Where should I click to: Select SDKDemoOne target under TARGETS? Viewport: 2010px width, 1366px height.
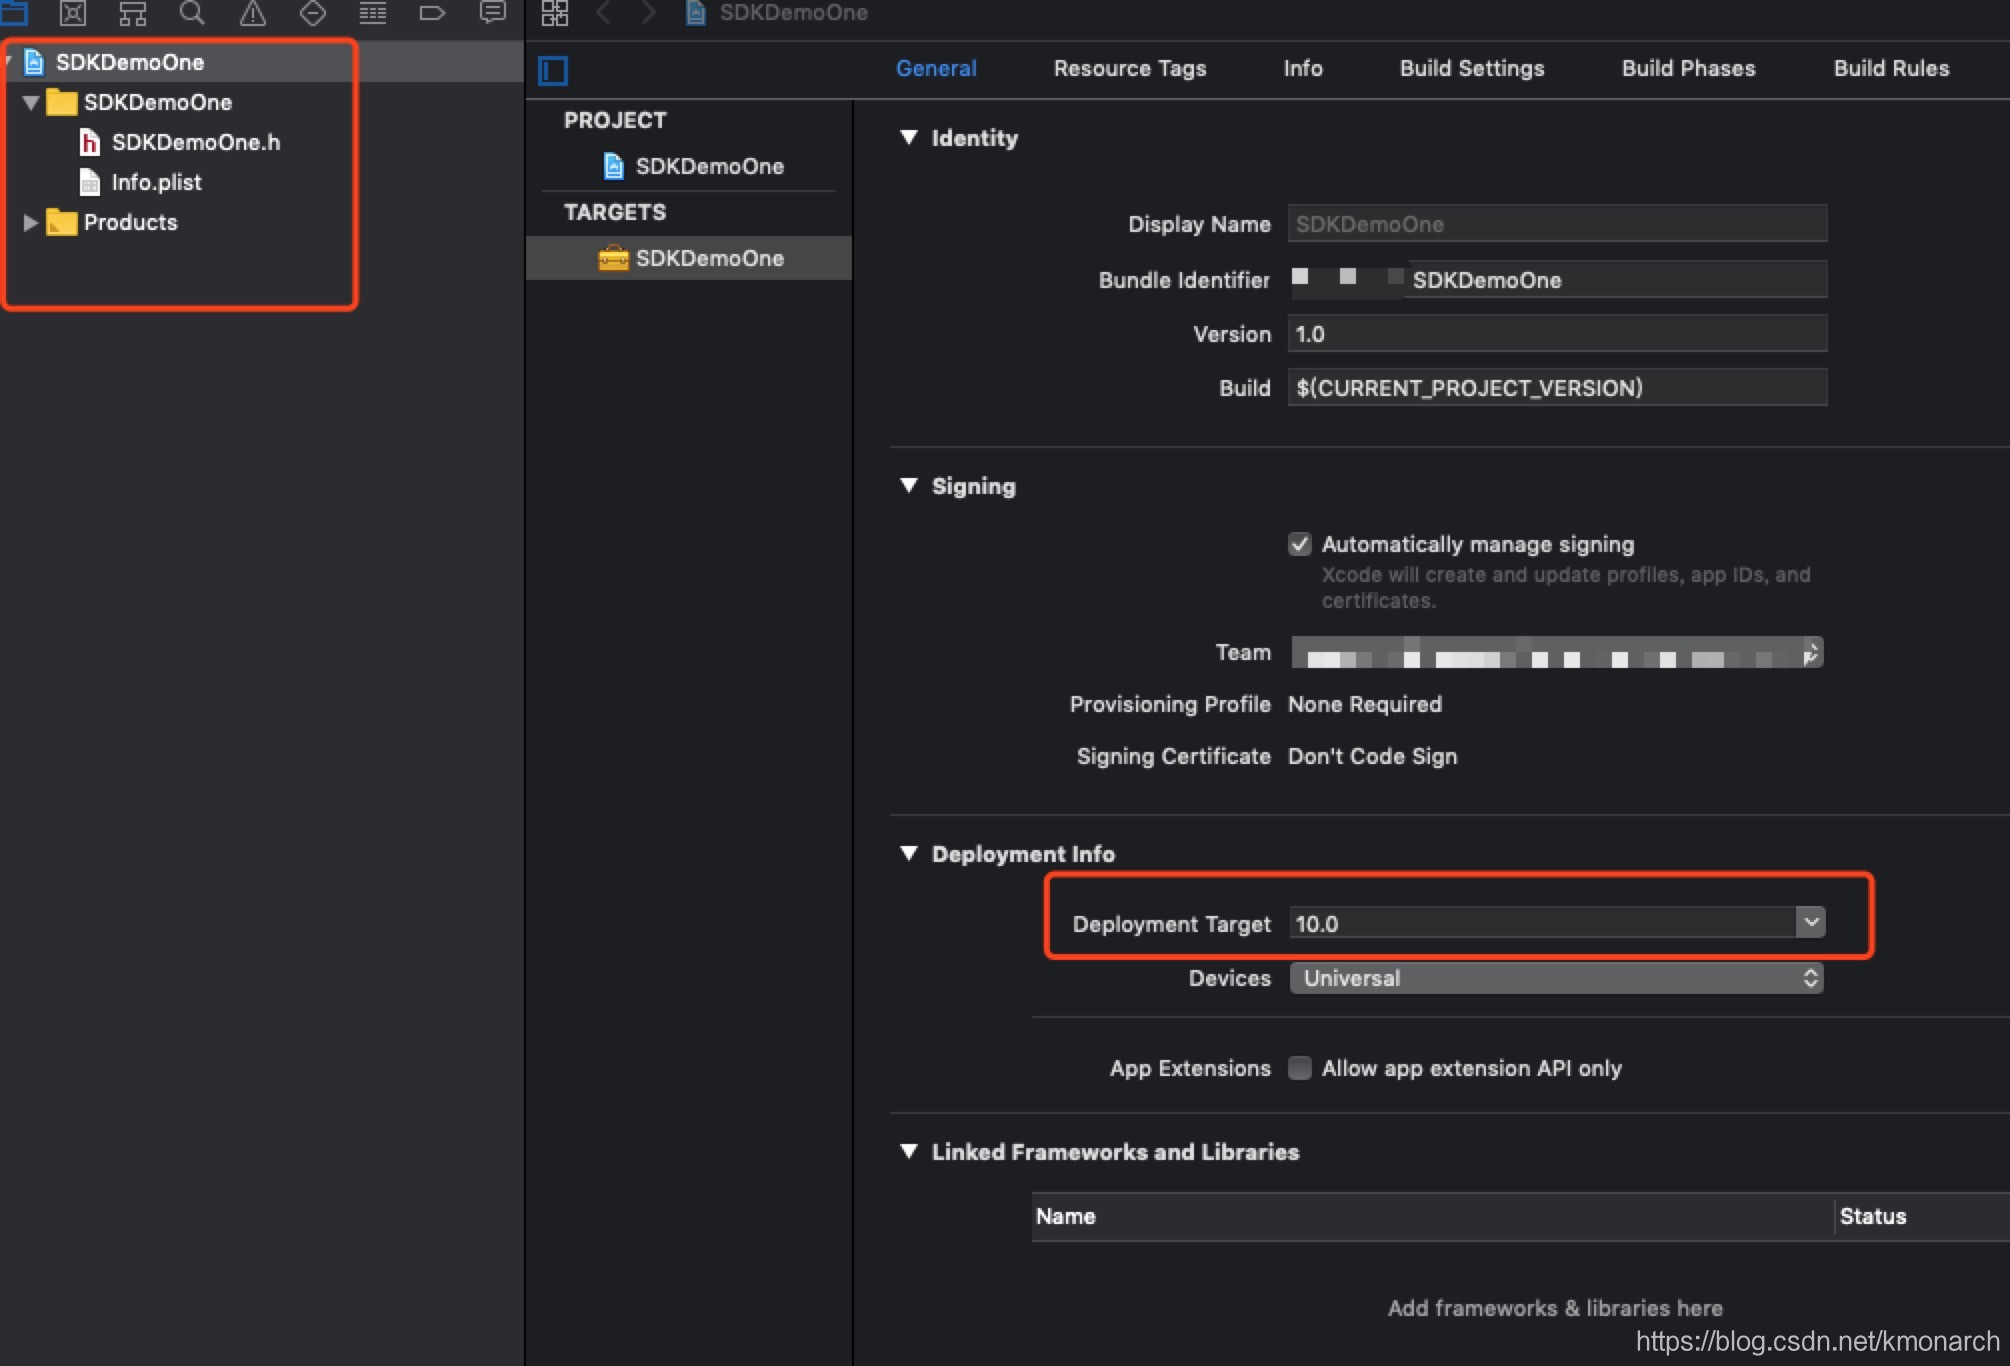(709, 258)
